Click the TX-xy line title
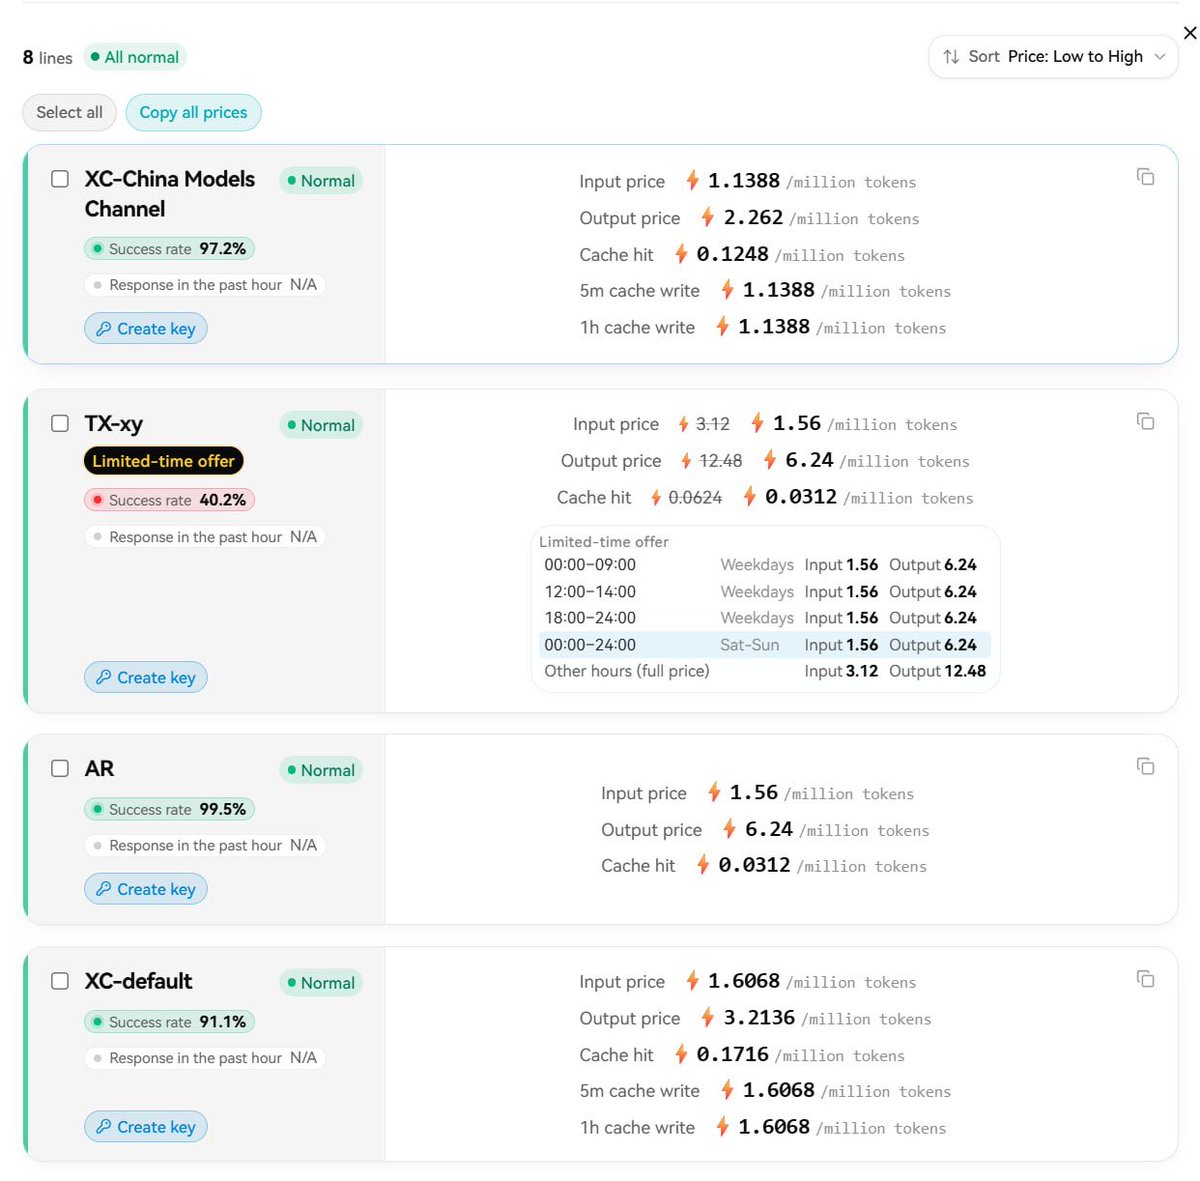The height and width of the screenshot is (1181, 1200). [114, 424]
